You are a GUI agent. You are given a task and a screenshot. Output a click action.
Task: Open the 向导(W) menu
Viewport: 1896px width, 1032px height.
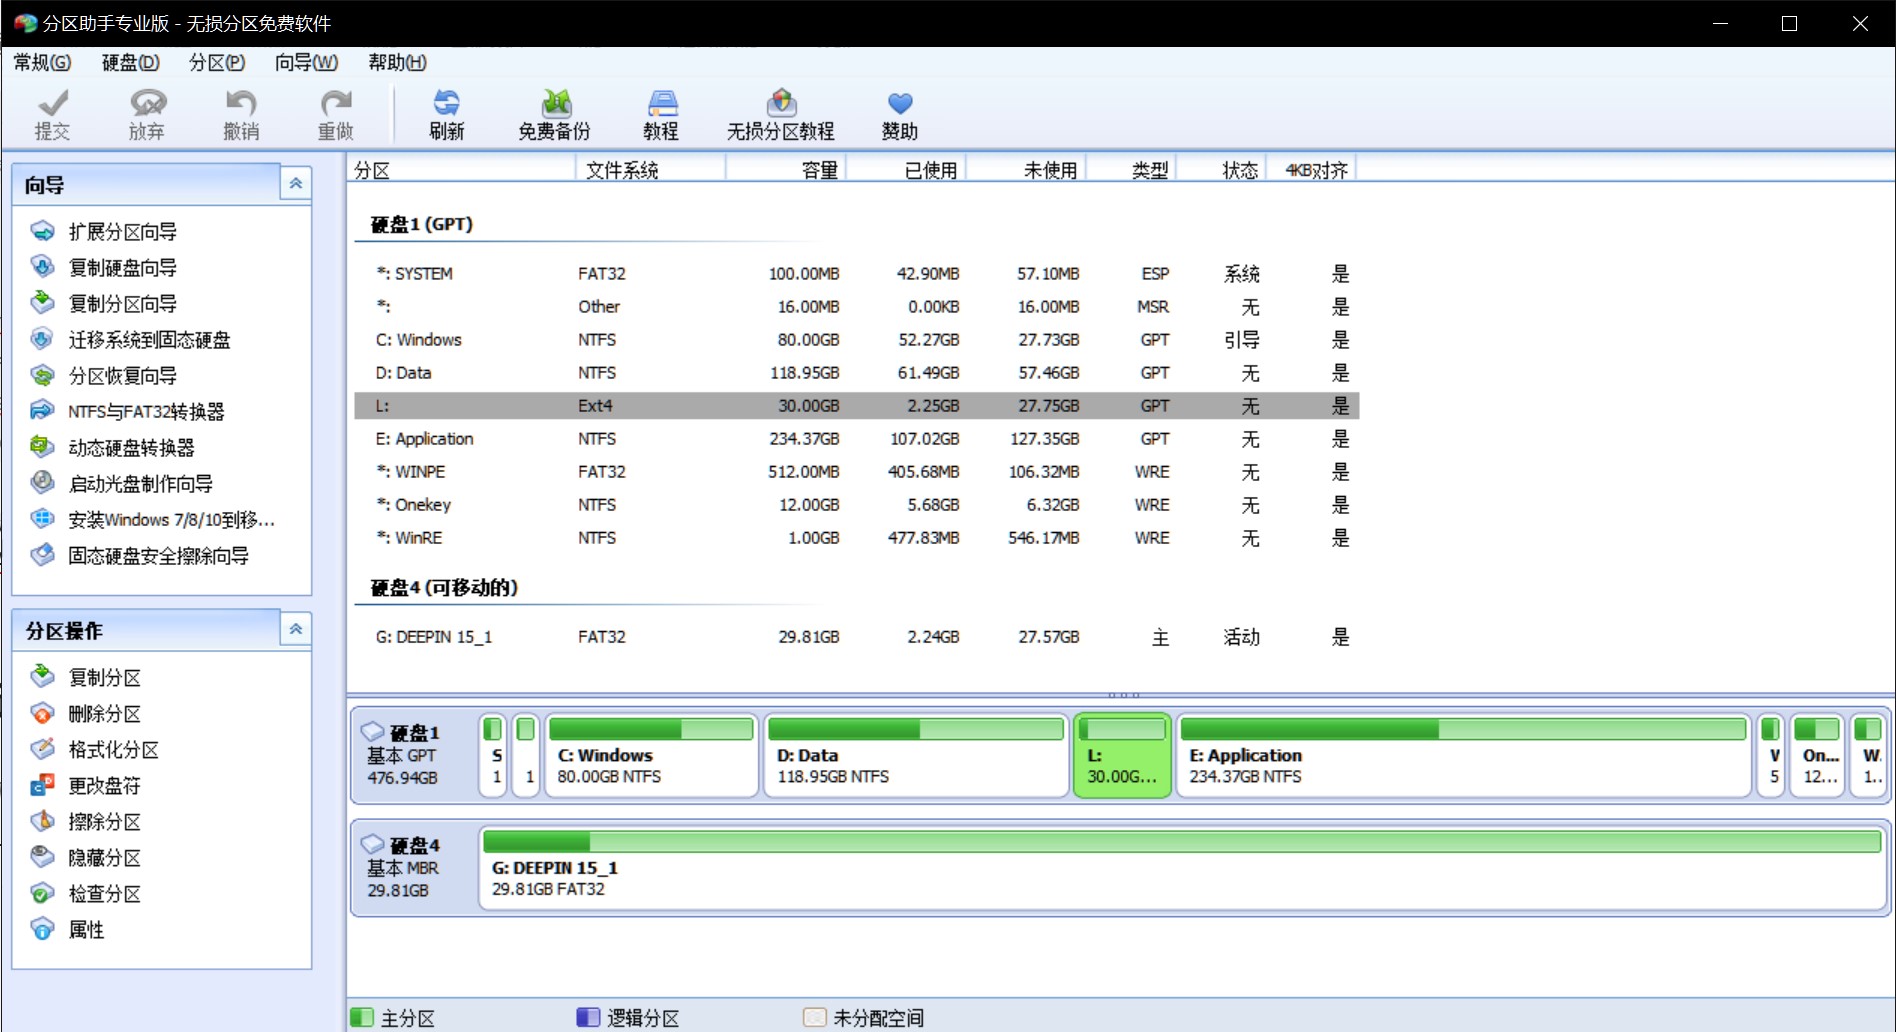[306, 63]
